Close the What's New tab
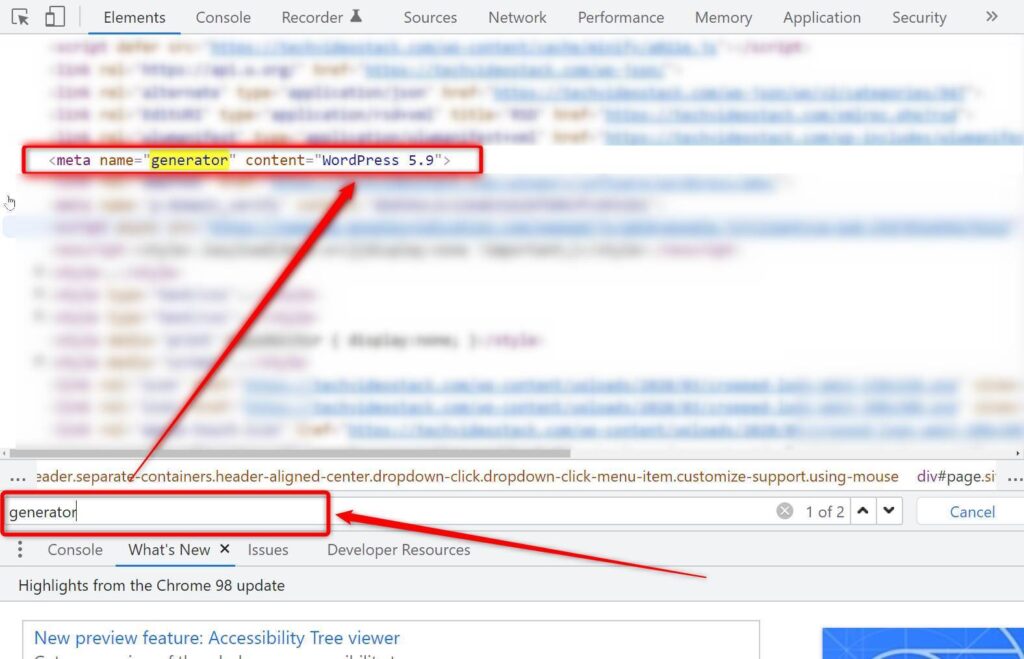Image resolution: width=1024 pixels, height=659 pixels. (x=225, y=549)
